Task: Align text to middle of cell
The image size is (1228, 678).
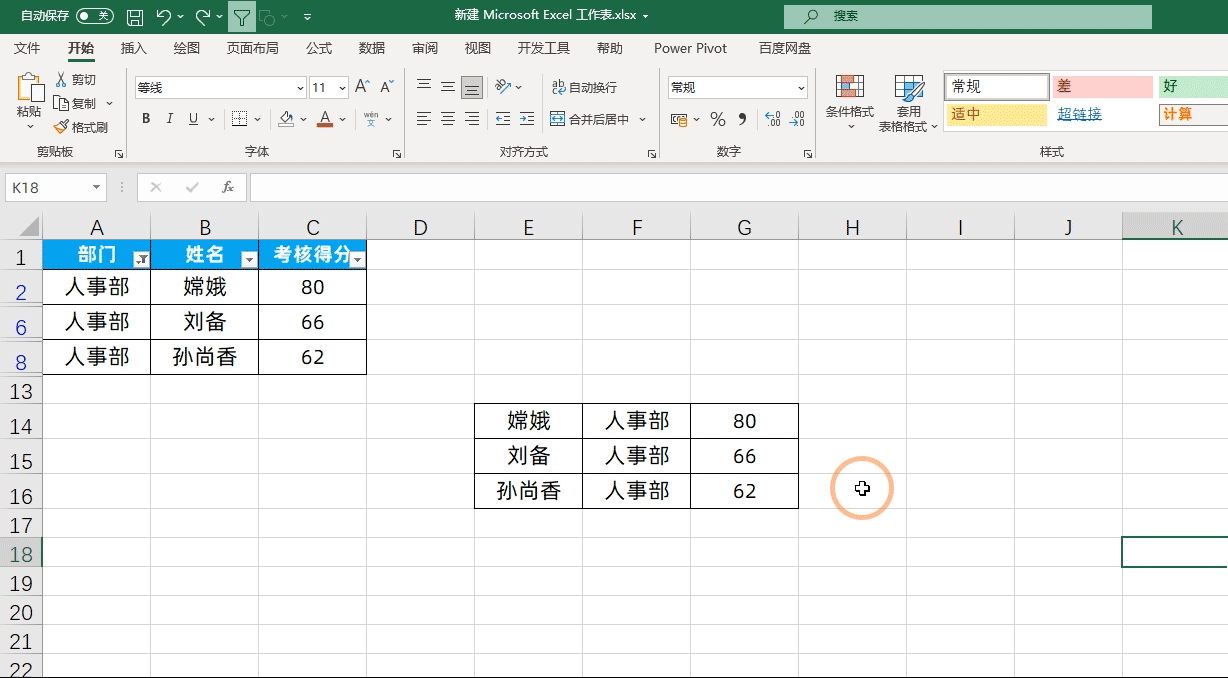Action: click(448, 87)
